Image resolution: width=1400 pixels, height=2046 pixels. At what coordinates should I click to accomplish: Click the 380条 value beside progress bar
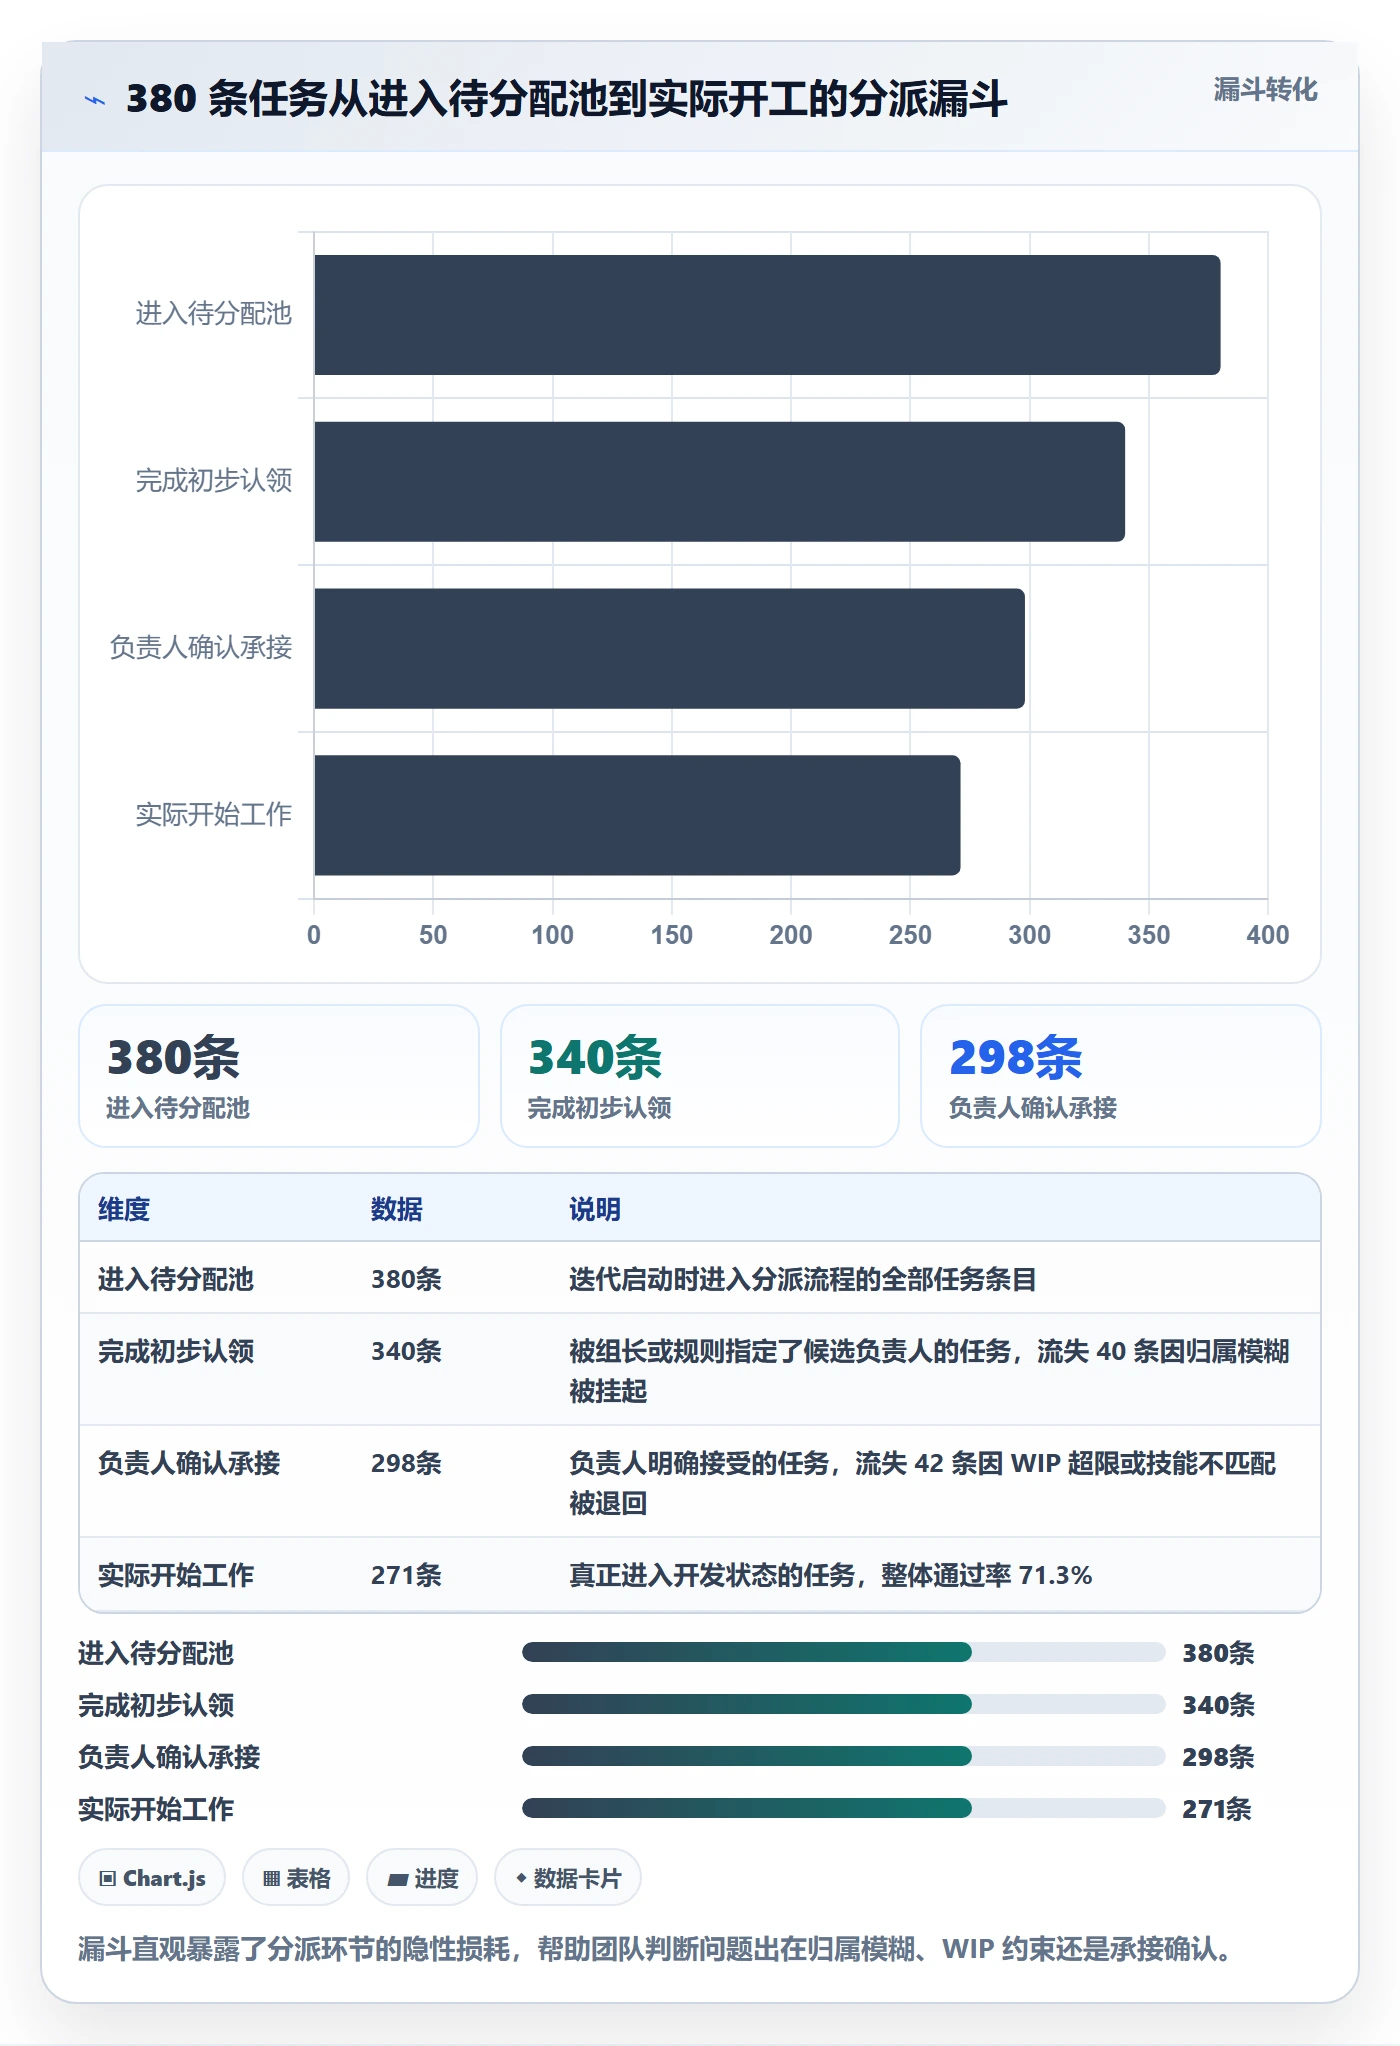(1218, 1652)
